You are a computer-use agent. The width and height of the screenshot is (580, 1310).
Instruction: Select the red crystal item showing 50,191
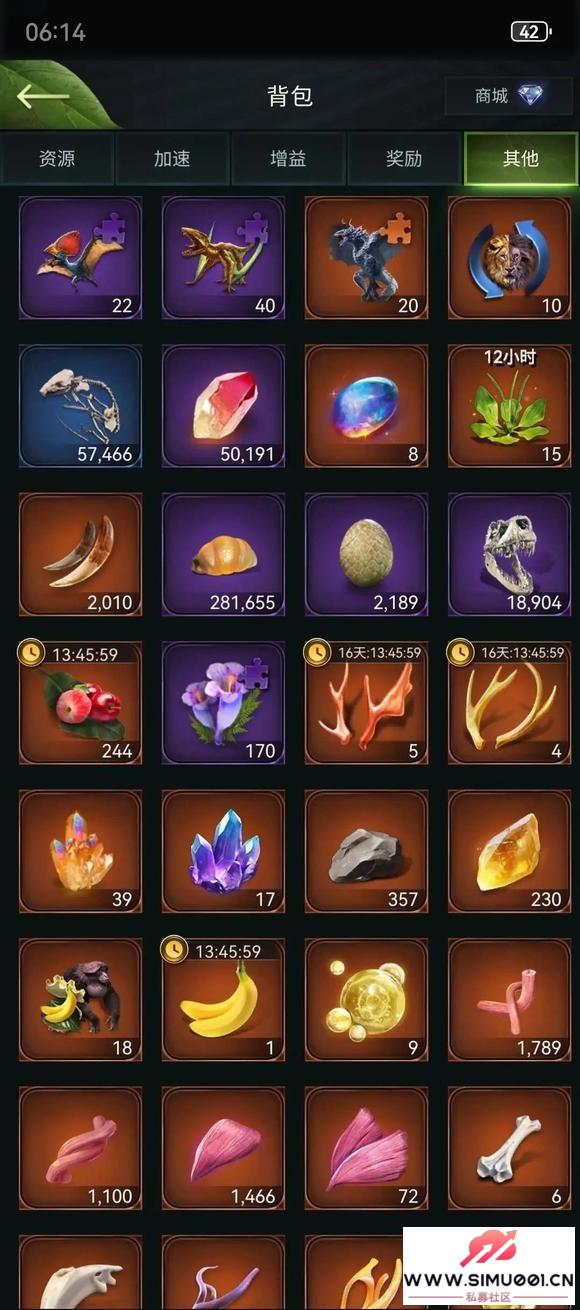coord(223,406)
